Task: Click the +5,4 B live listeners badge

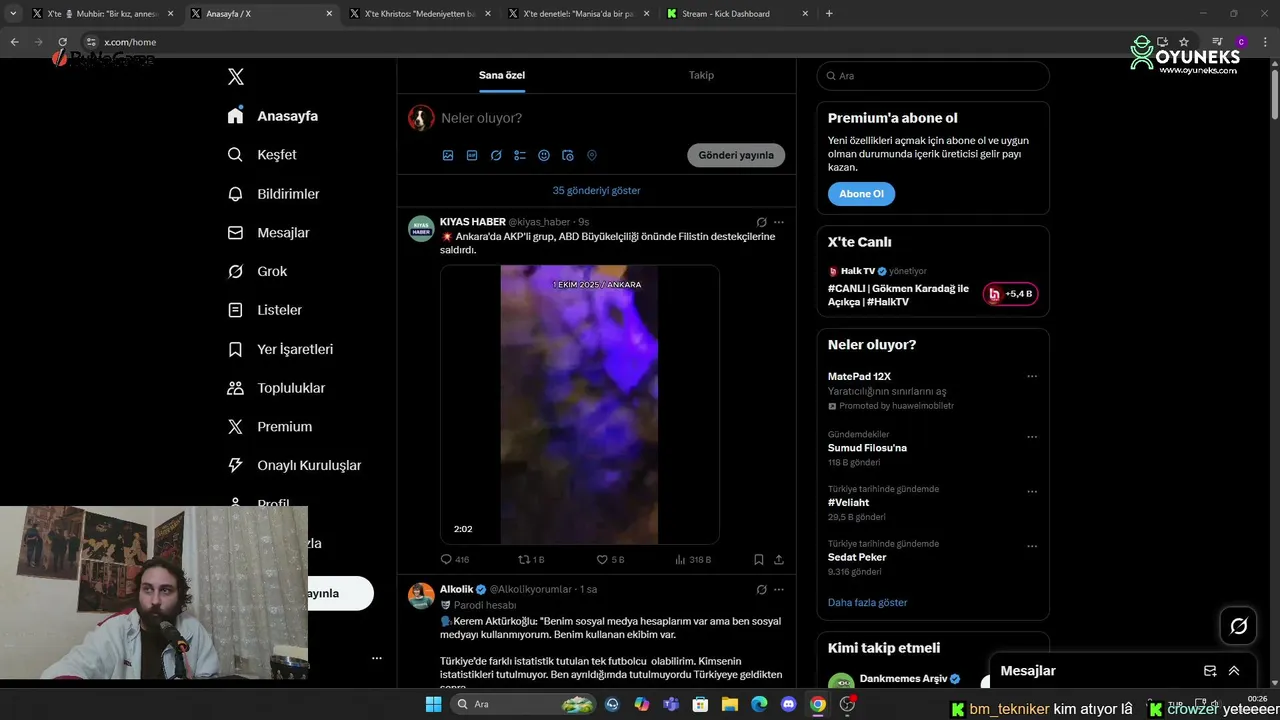Action: point(1010,294)
